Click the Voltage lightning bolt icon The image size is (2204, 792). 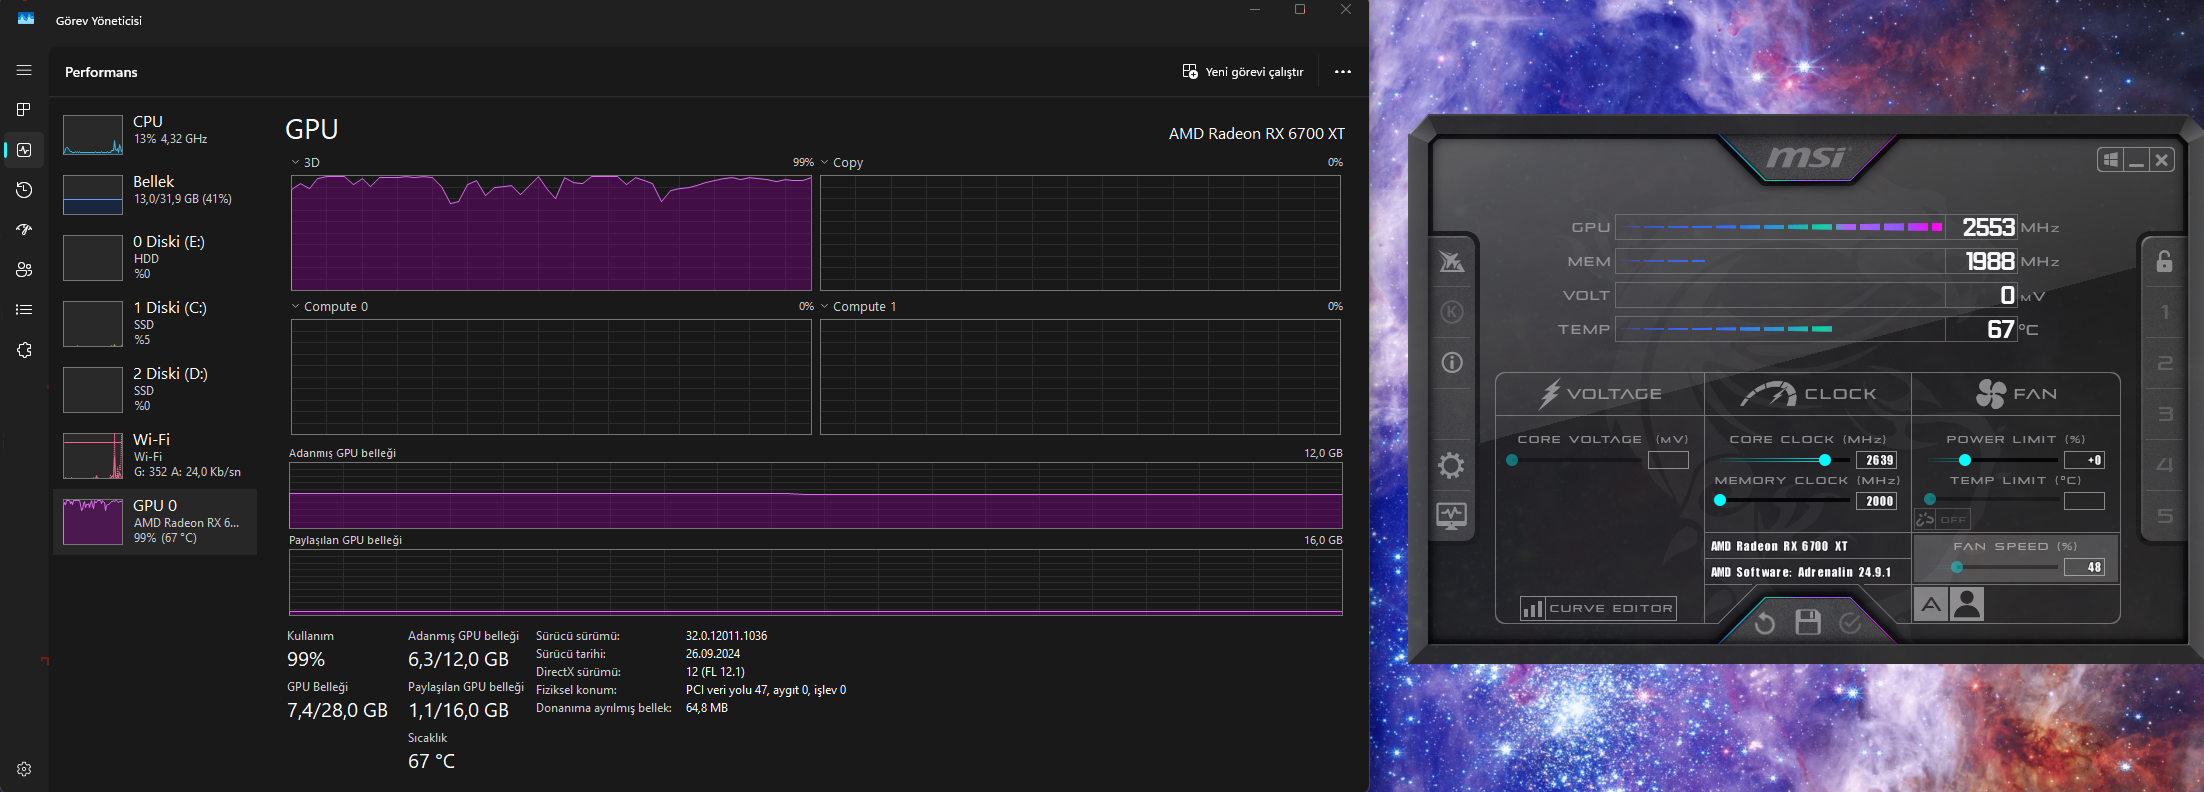[1550, 394]
